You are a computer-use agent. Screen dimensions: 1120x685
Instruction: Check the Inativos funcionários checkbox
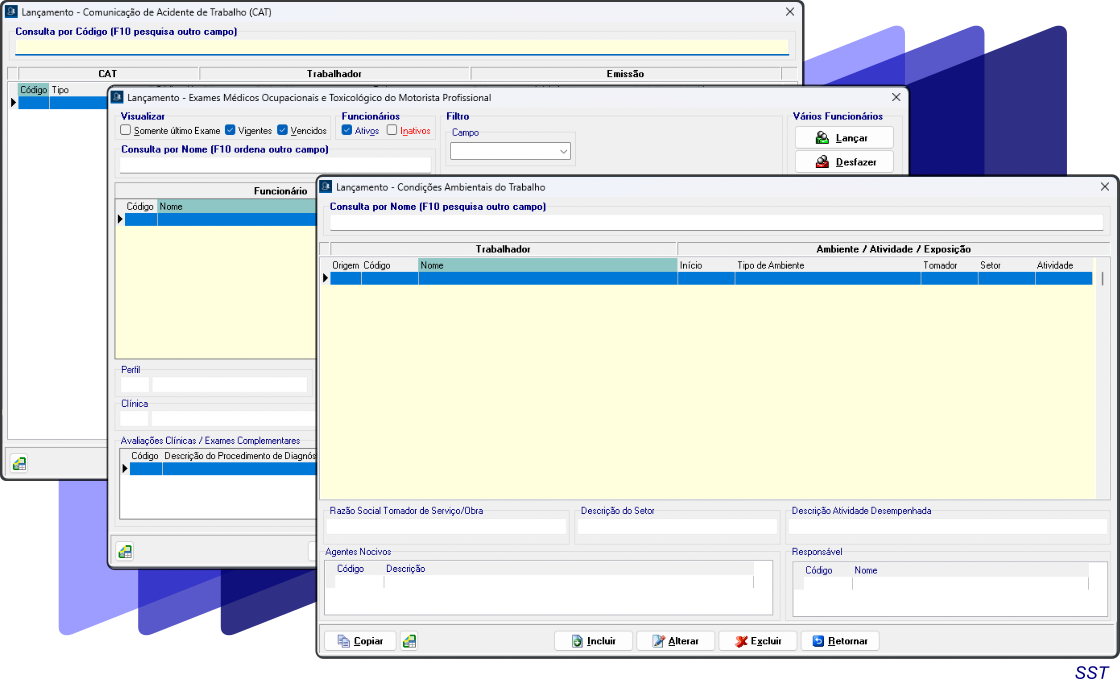(x=393, y=130)
